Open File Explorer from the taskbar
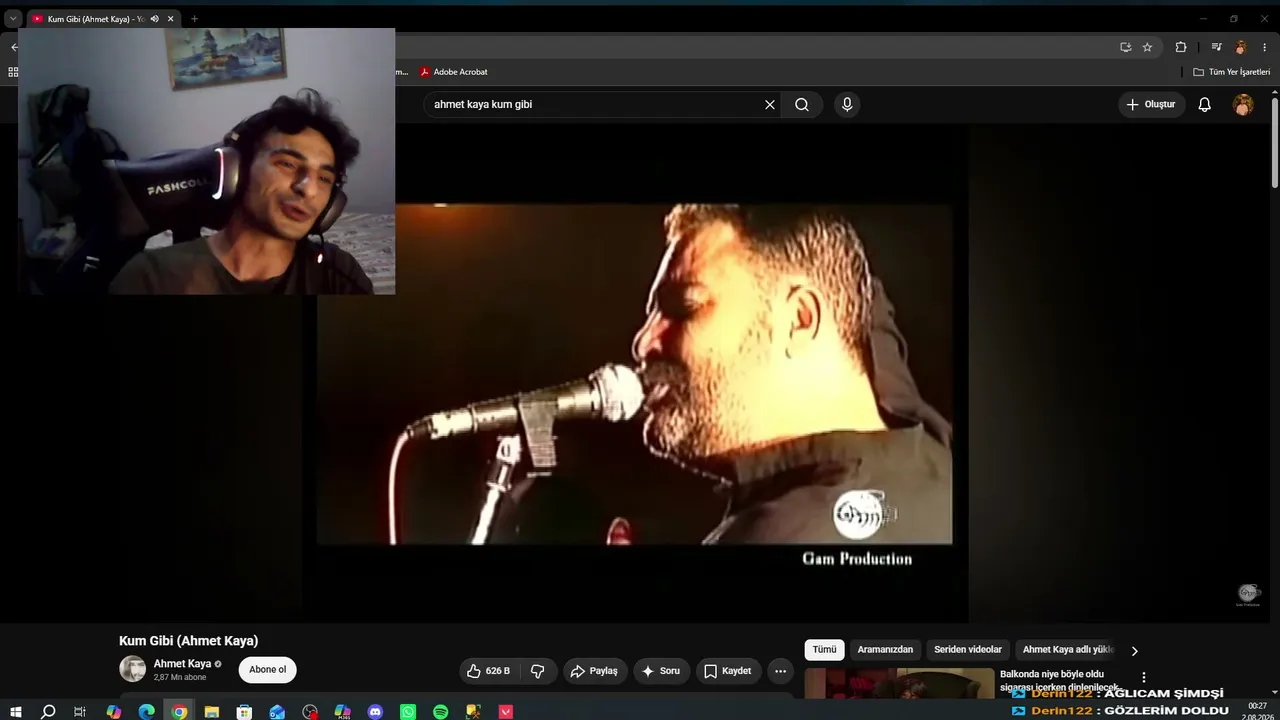The image size is (1280, 720). click(x=212, y=712)
